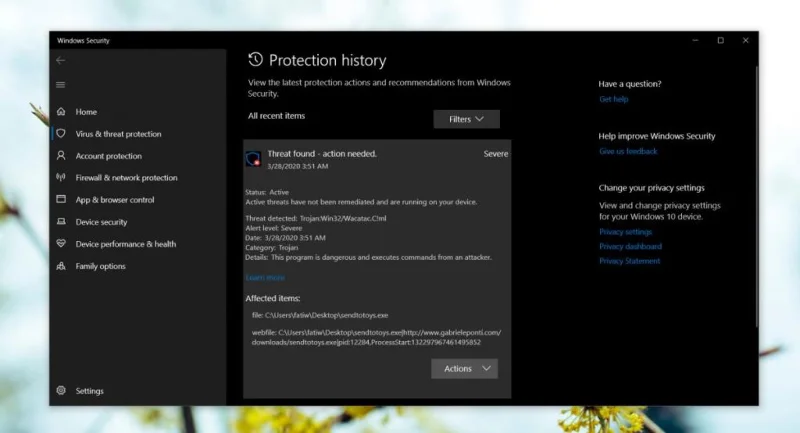Click the Privacy dashboard link

[631, 246]
